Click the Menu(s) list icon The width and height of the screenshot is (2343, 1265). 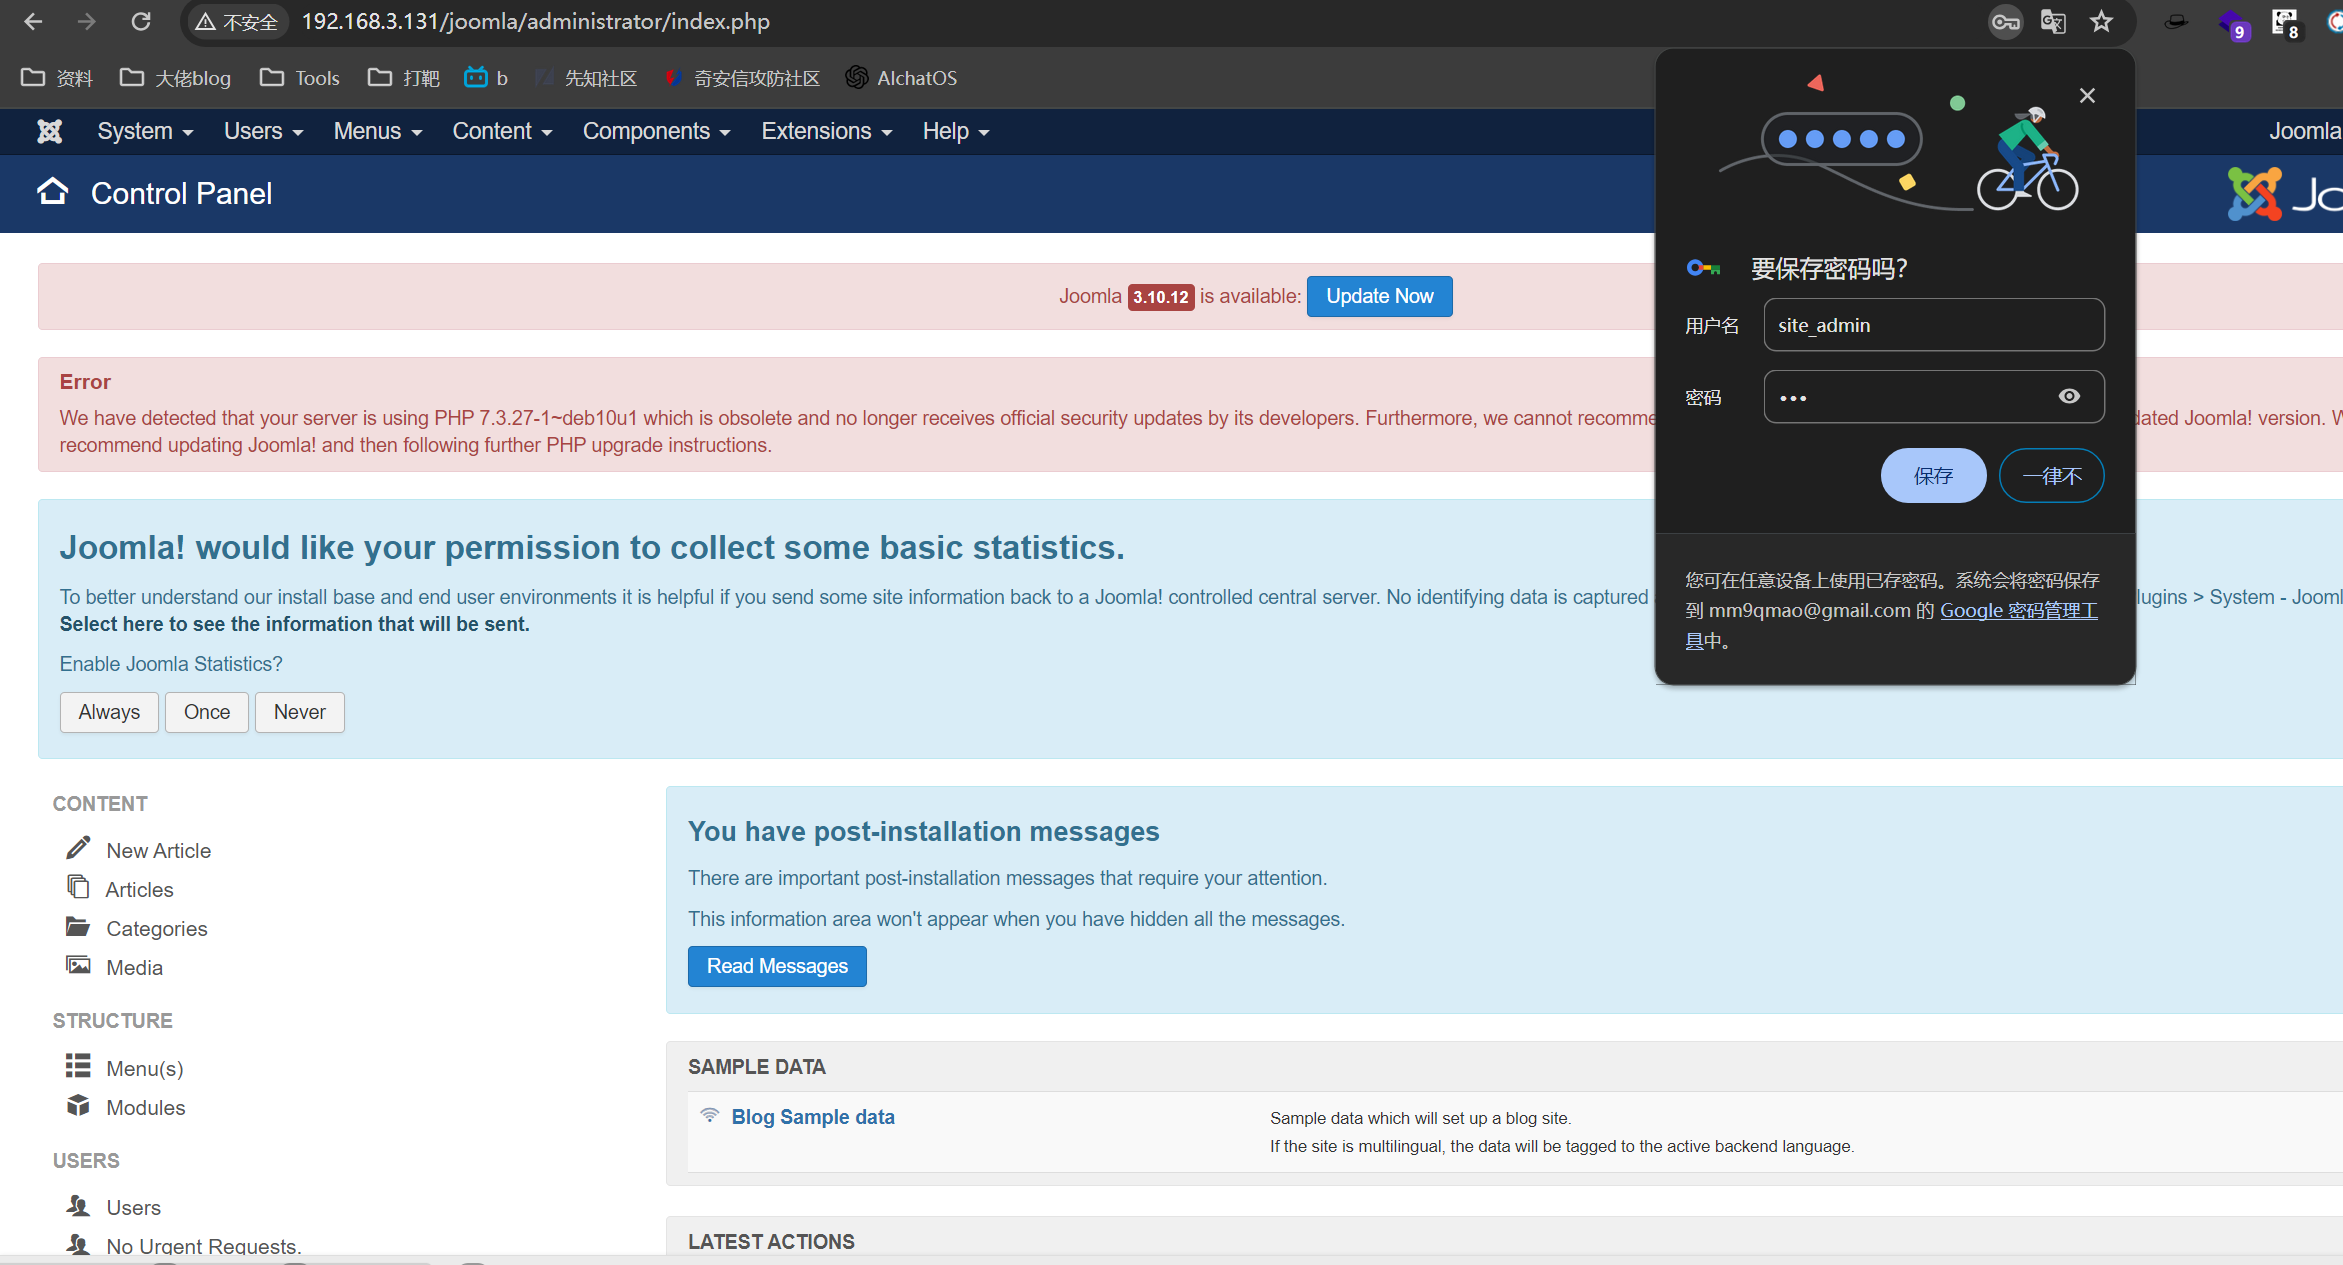pyautogui.click(x=78, y=1066)
